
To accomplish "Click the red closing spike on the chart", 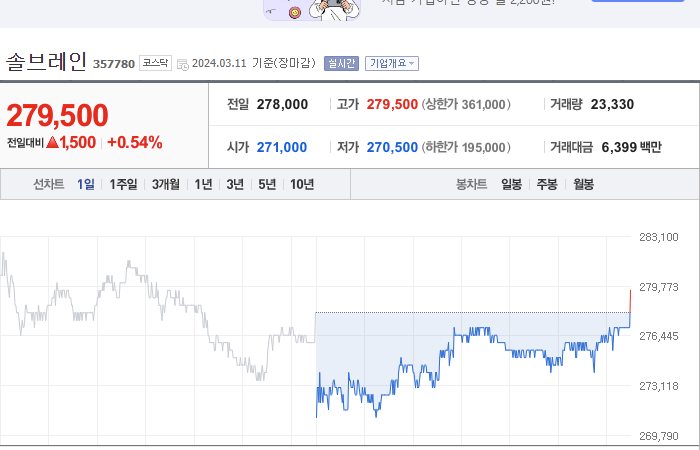I will (x=630, y=301).
